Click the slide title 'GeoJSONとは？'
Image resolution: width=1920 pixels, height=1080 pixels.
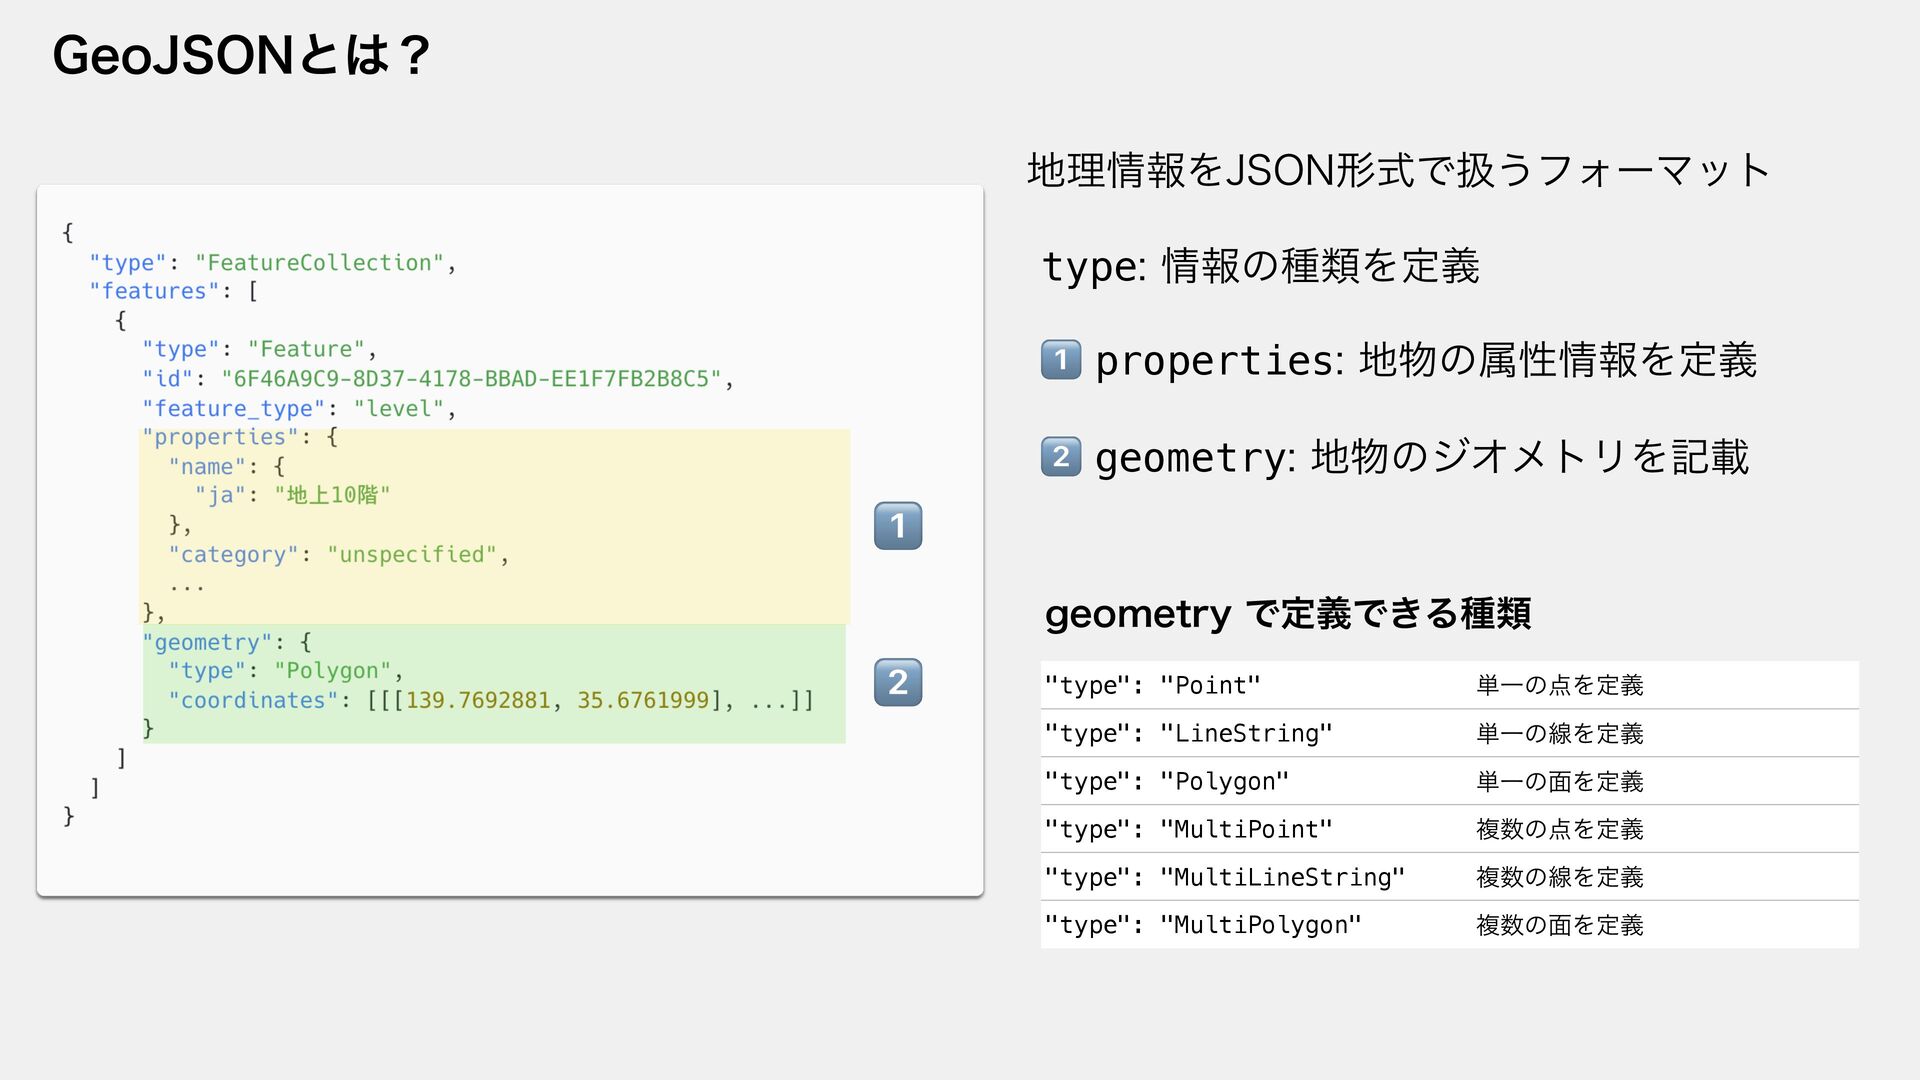click(x=241, y=55)
